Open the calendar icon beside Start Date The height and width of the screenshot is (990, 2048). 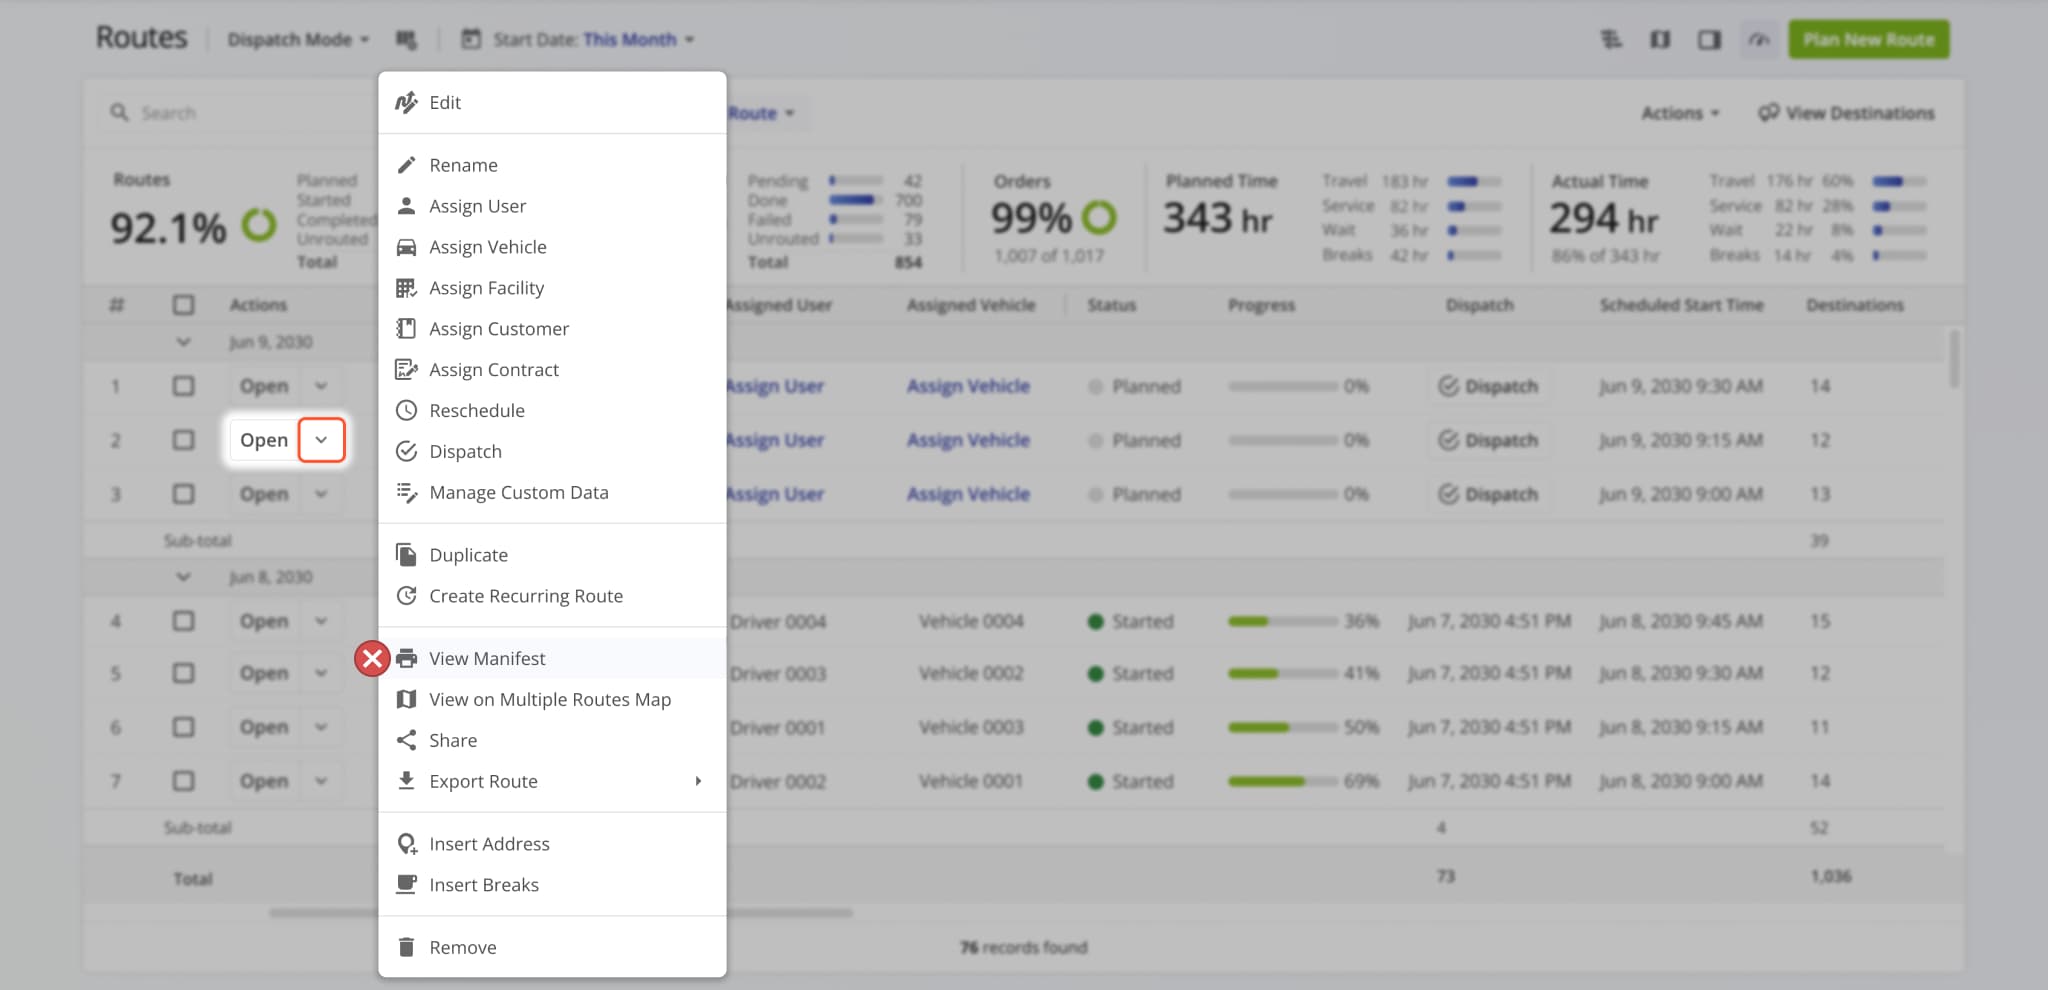click(471, 39)
